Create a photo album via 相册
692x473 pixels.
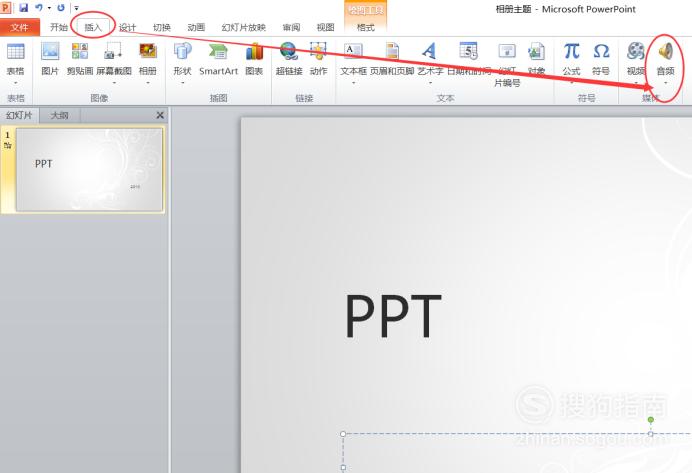[x=148, y=52]
